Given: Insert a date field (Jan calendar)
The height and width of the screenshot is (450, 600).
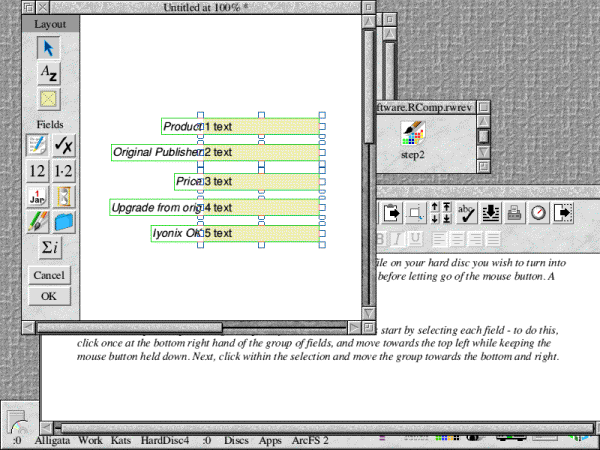Looking at the screenshot, I should (37, 196).
